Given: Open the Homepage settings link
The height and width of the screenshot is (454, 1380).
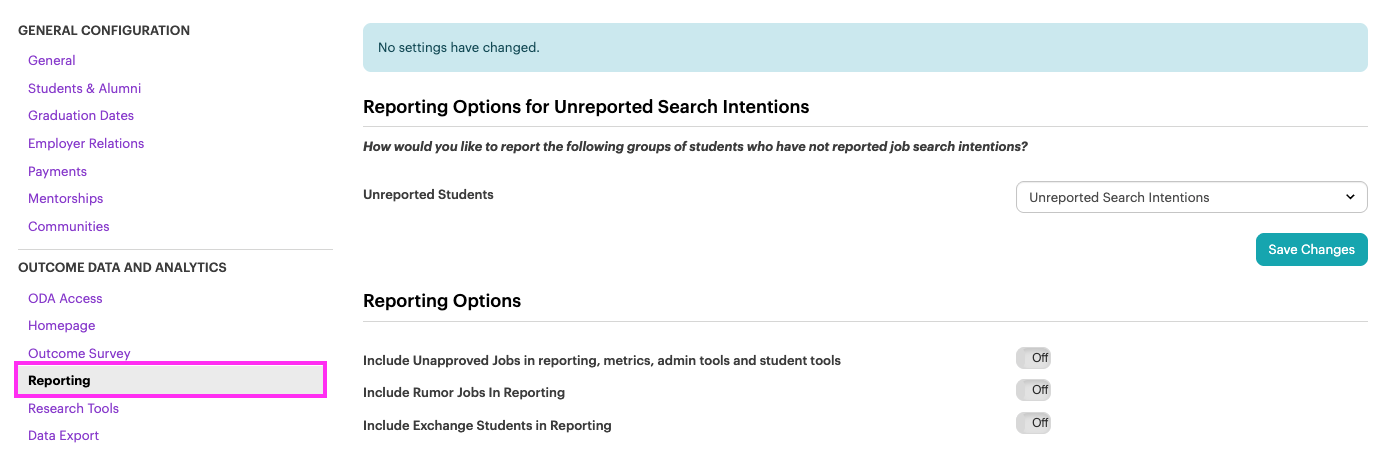Looking at the screenshot, I should point(62,326).
